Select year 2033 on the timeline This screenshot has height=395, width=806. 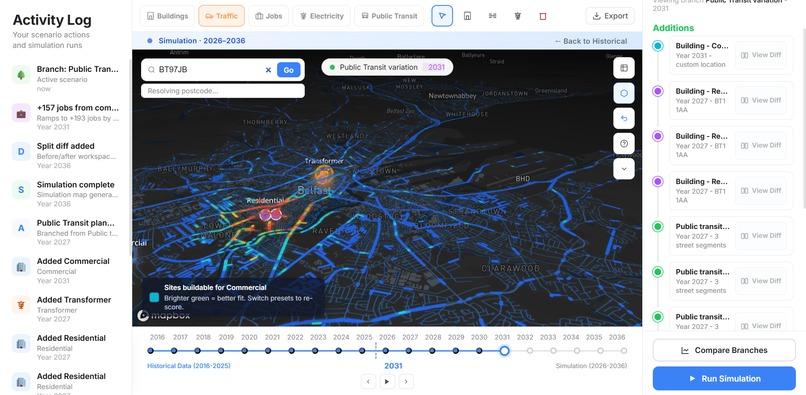[x=553, y=351]
